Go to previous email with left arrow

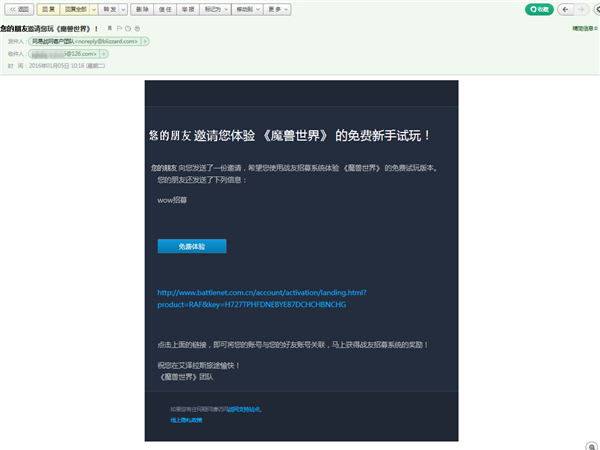click(565, 9)
